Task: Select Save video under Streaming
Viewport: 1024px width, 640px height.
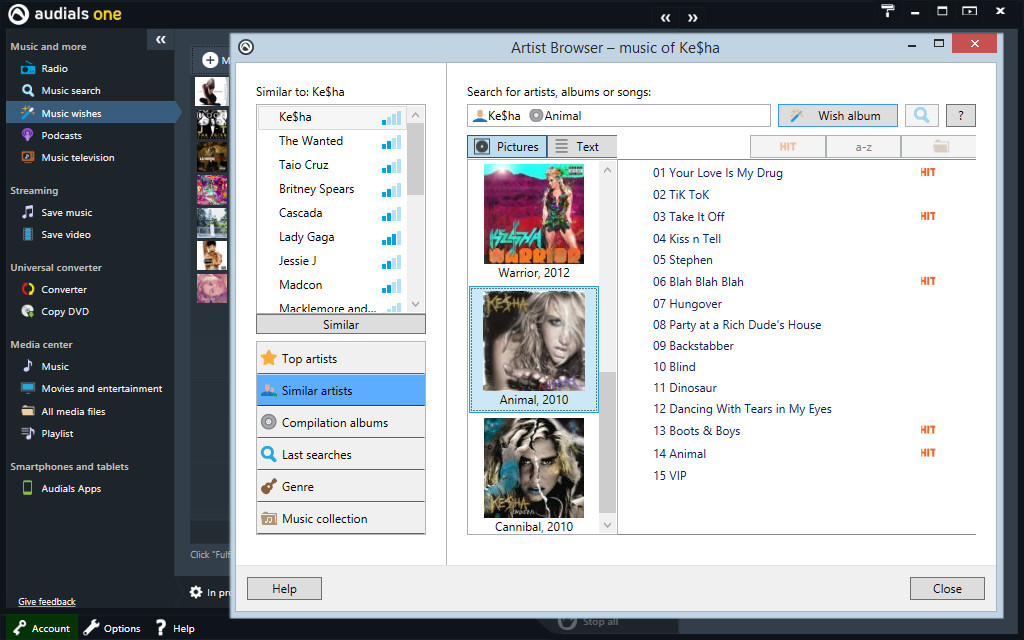Action: tap(69, 234)
